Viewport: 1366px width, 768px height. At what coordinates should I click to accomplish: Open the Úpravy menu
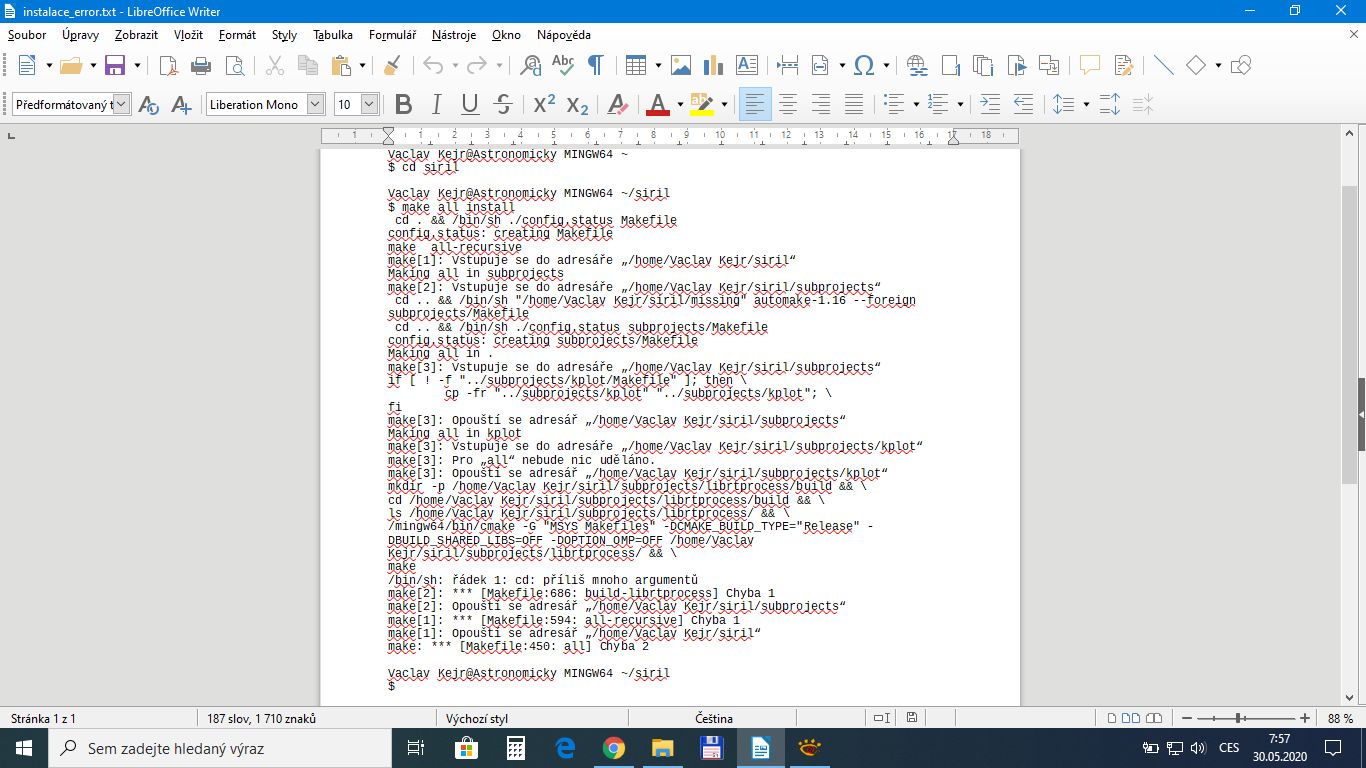click(81, 35)
